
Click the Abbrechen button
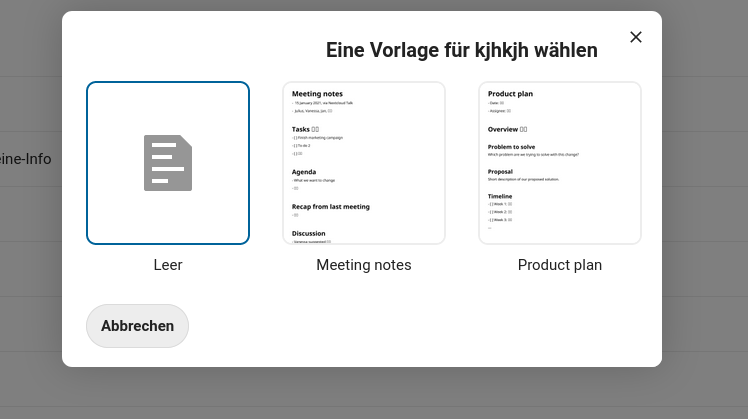[137, 326]
